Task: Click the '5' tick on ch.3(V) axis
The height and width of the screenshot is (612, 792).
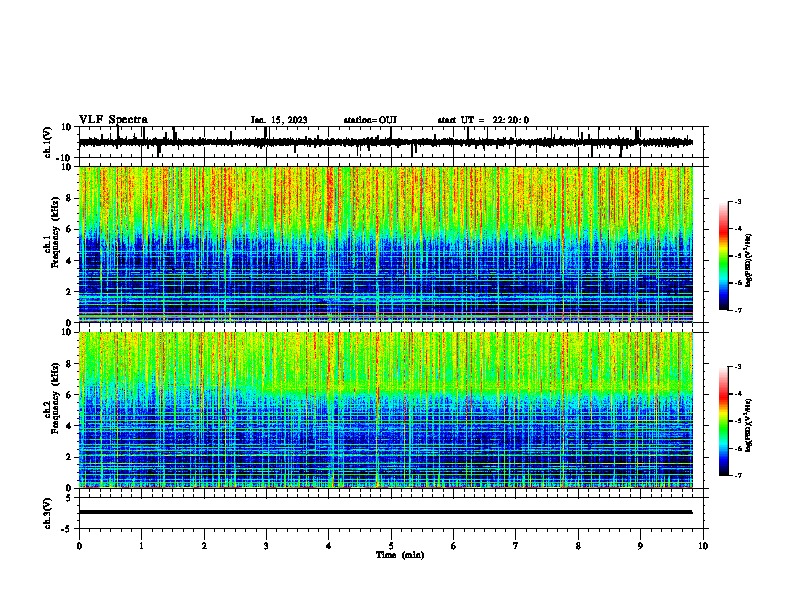Action: pos(69,498)
